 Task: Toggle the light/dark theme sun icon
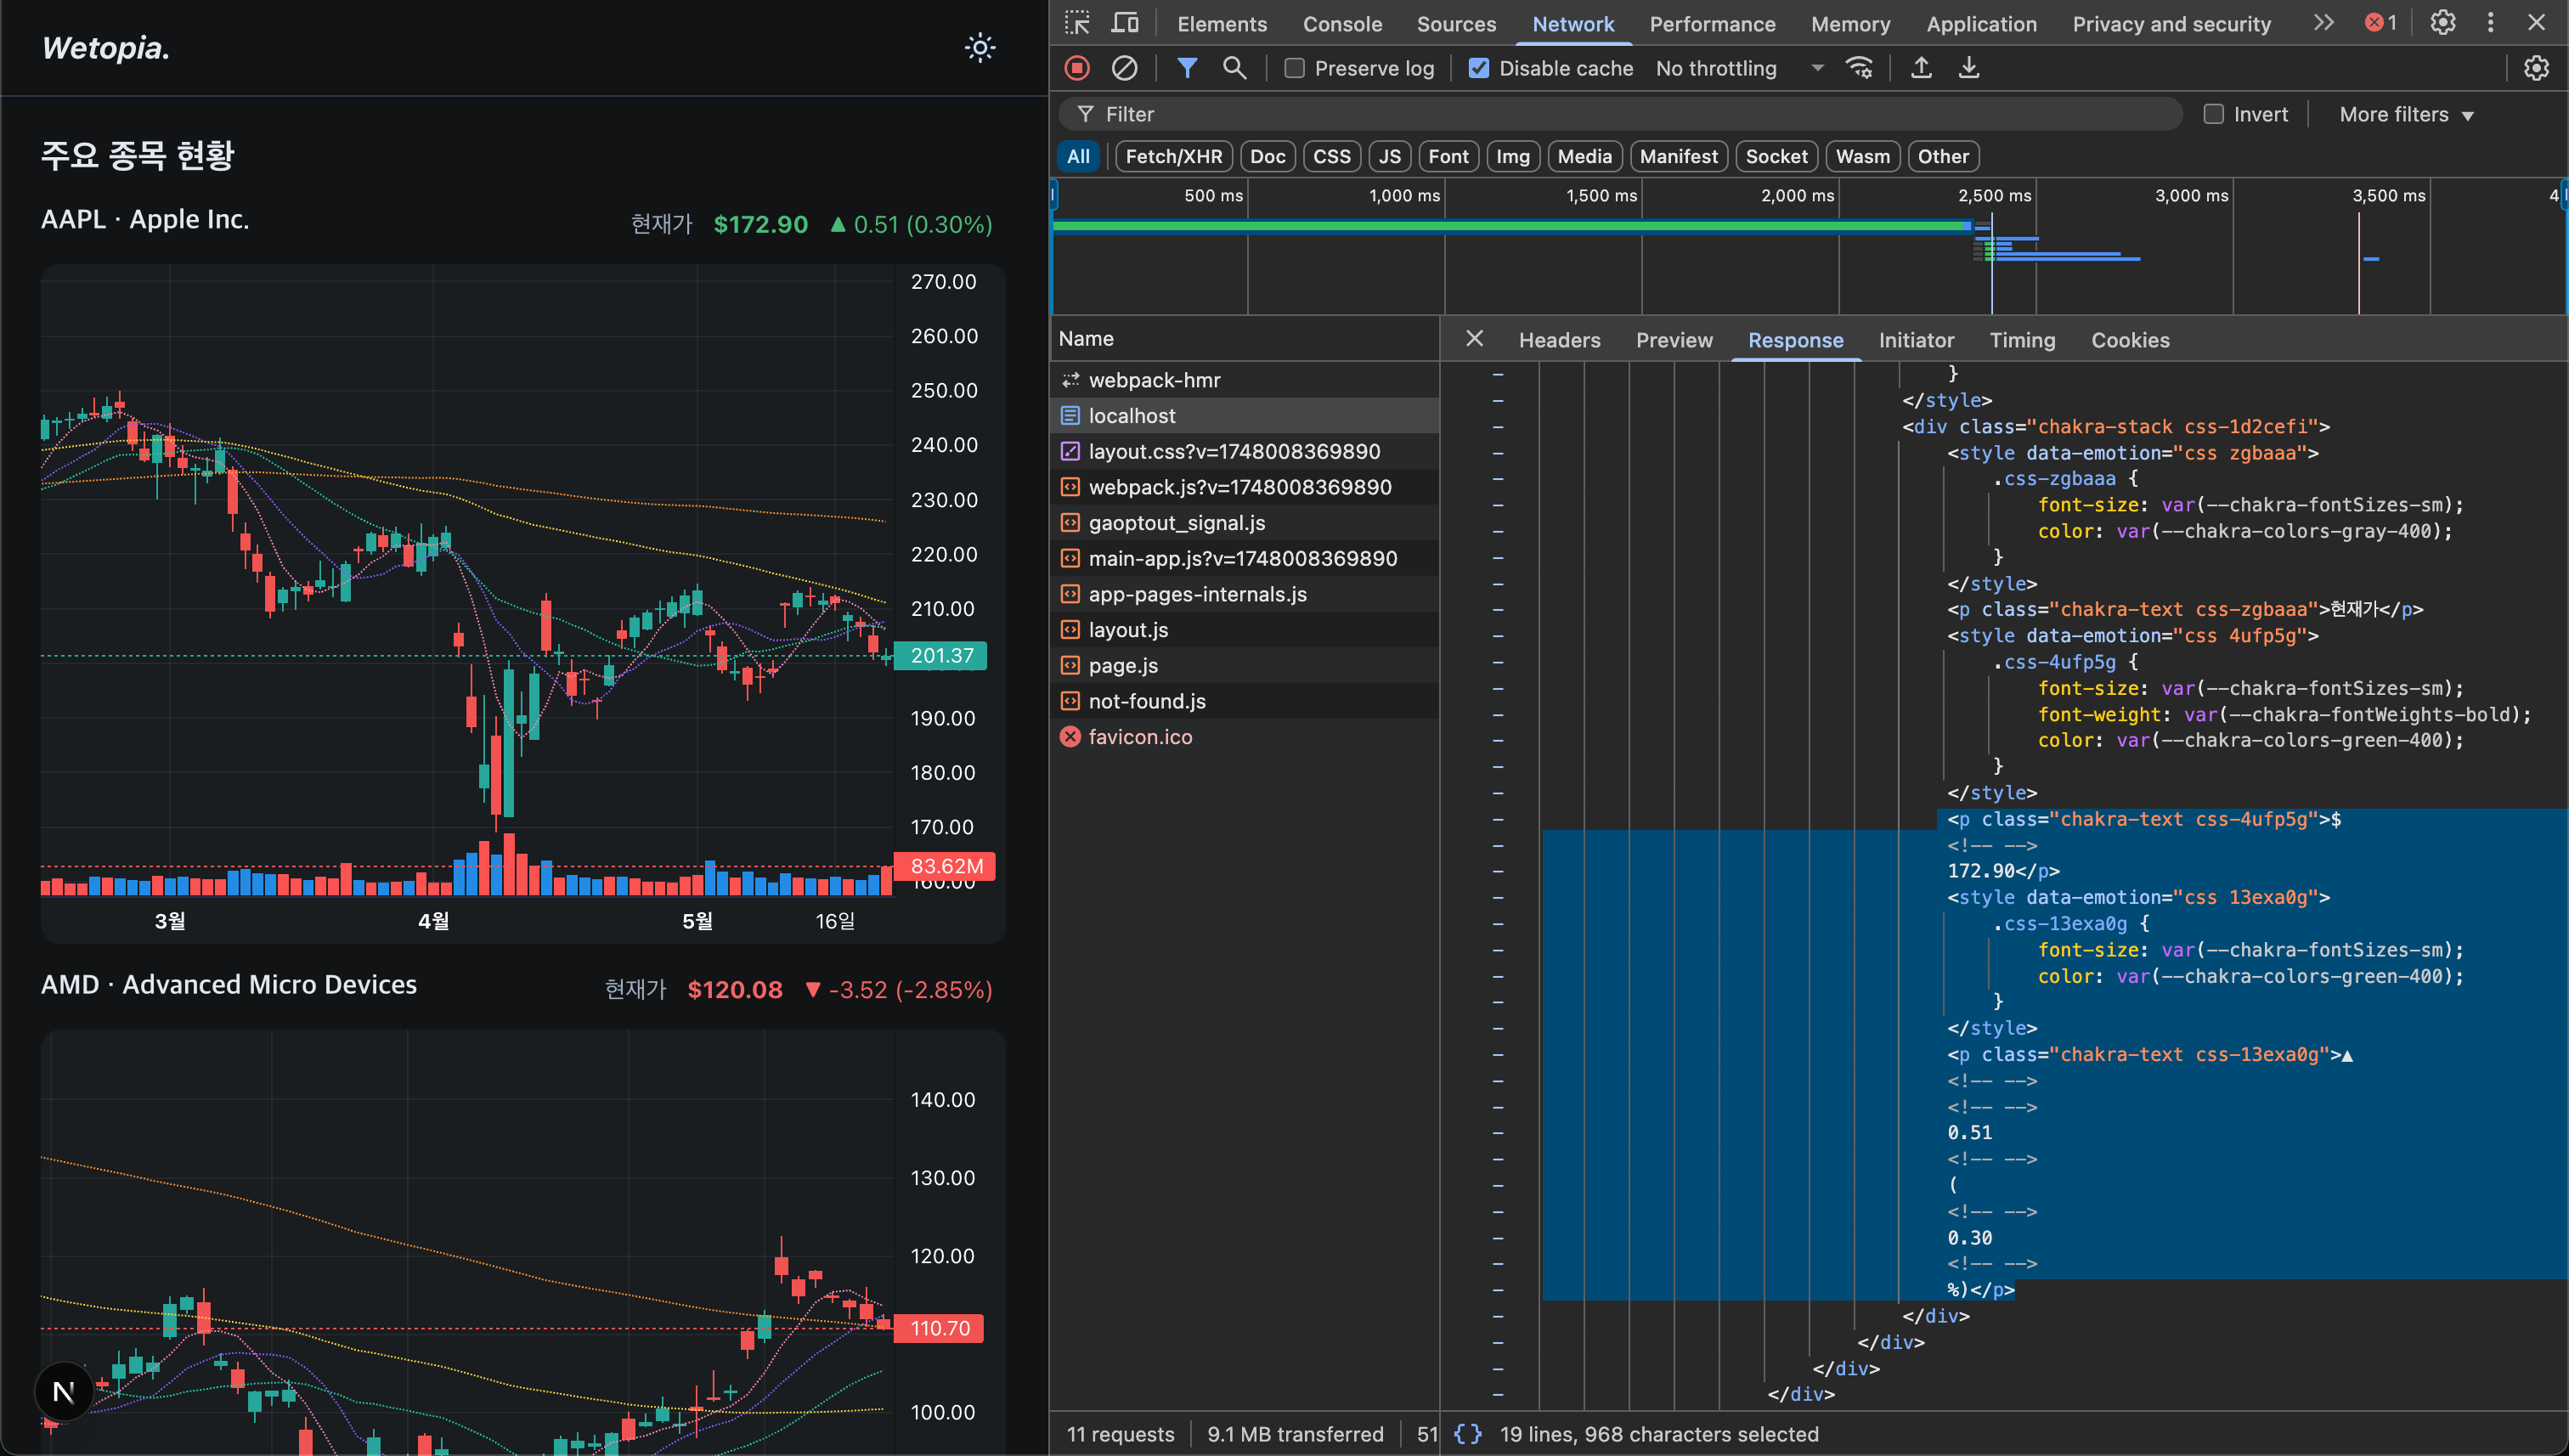click(x=980, y=48)
